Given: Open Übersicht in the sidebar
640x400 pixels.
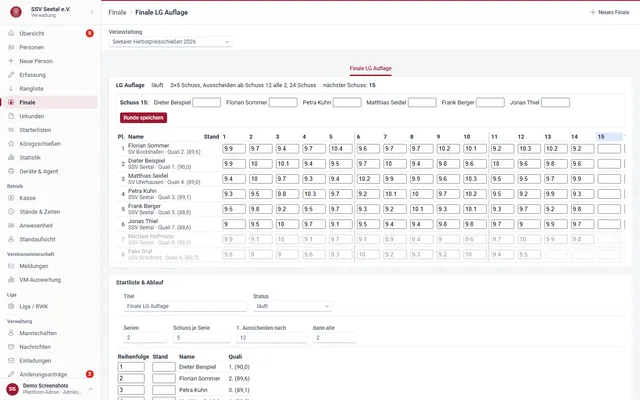Looking at the screenshot, I should [x=49, y=33].
